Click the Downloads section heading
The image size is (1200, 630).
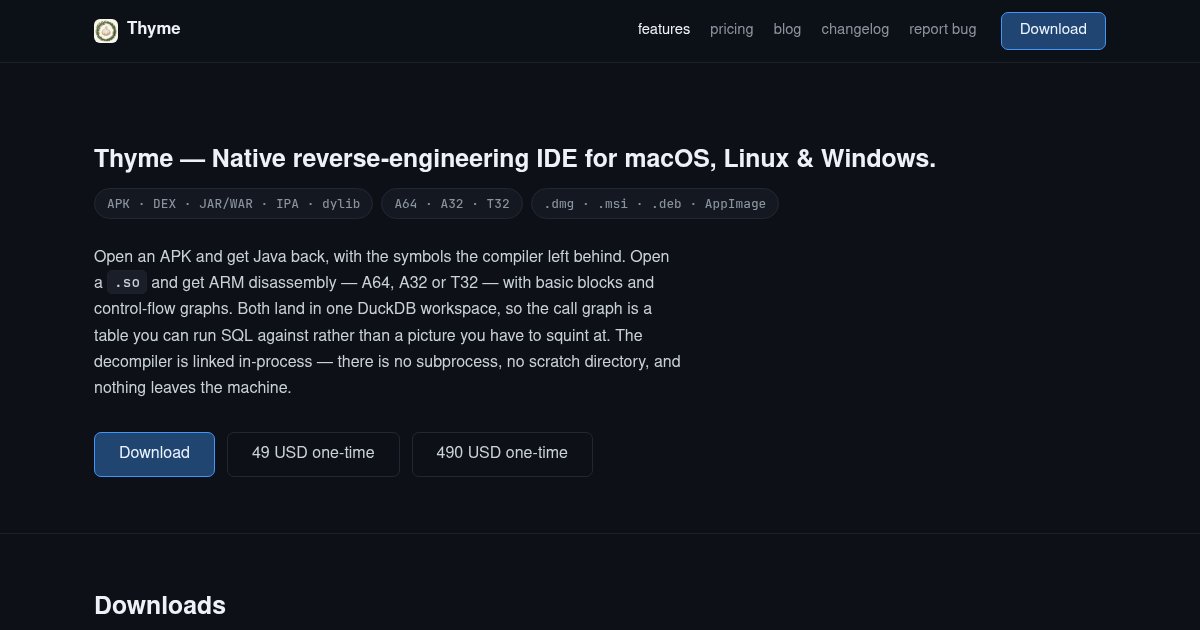click(160, 605)
